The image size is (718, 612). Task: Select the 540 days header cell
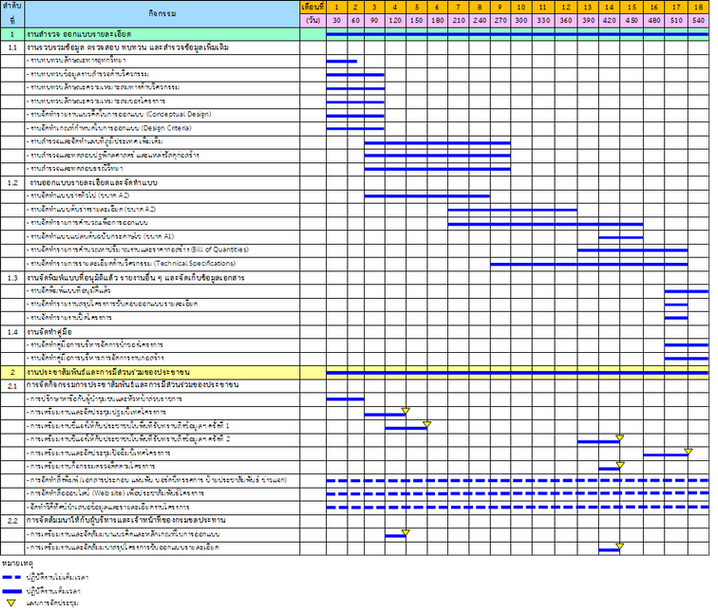pyautogui.click(x=698, y=20)
